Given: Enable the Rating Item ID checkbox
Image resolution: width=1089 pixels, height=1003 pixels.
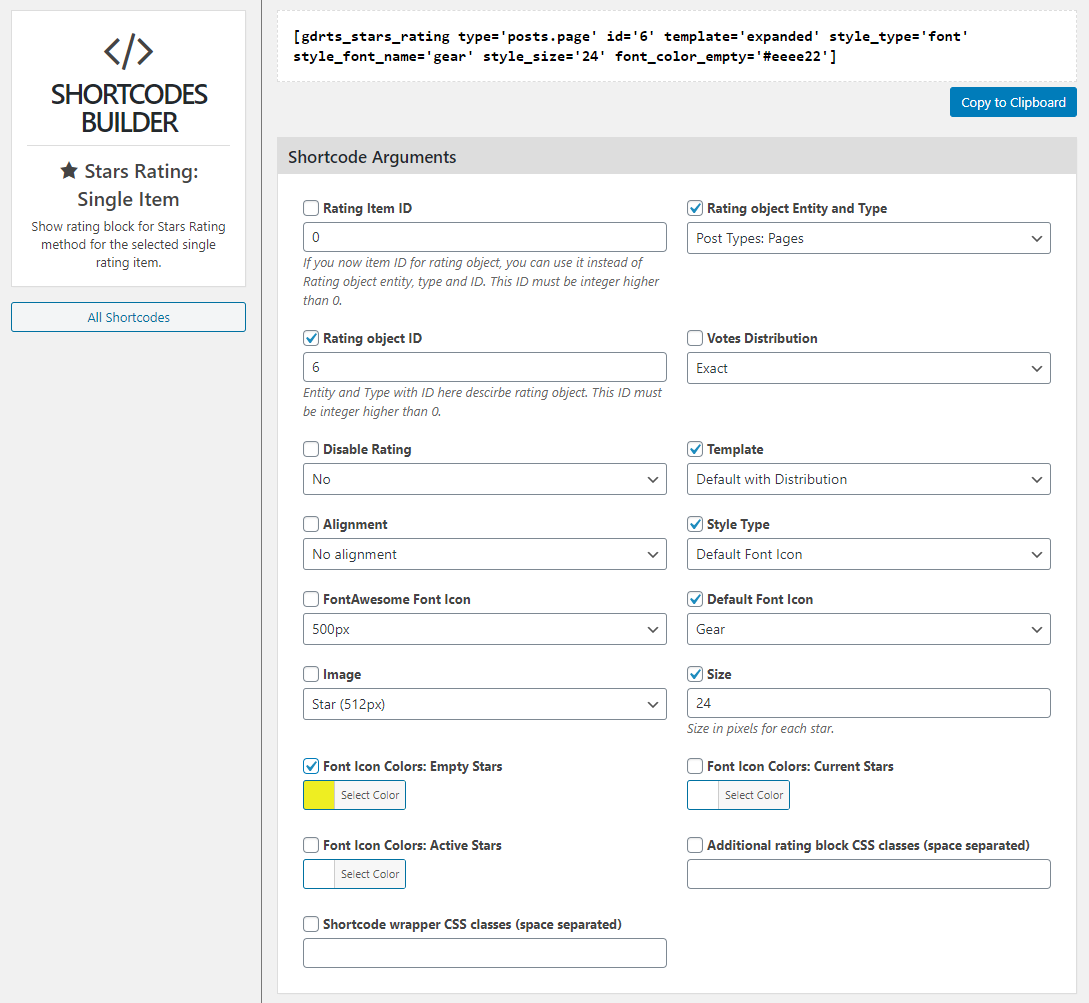Looking at the screenshot, I should 311,208.
